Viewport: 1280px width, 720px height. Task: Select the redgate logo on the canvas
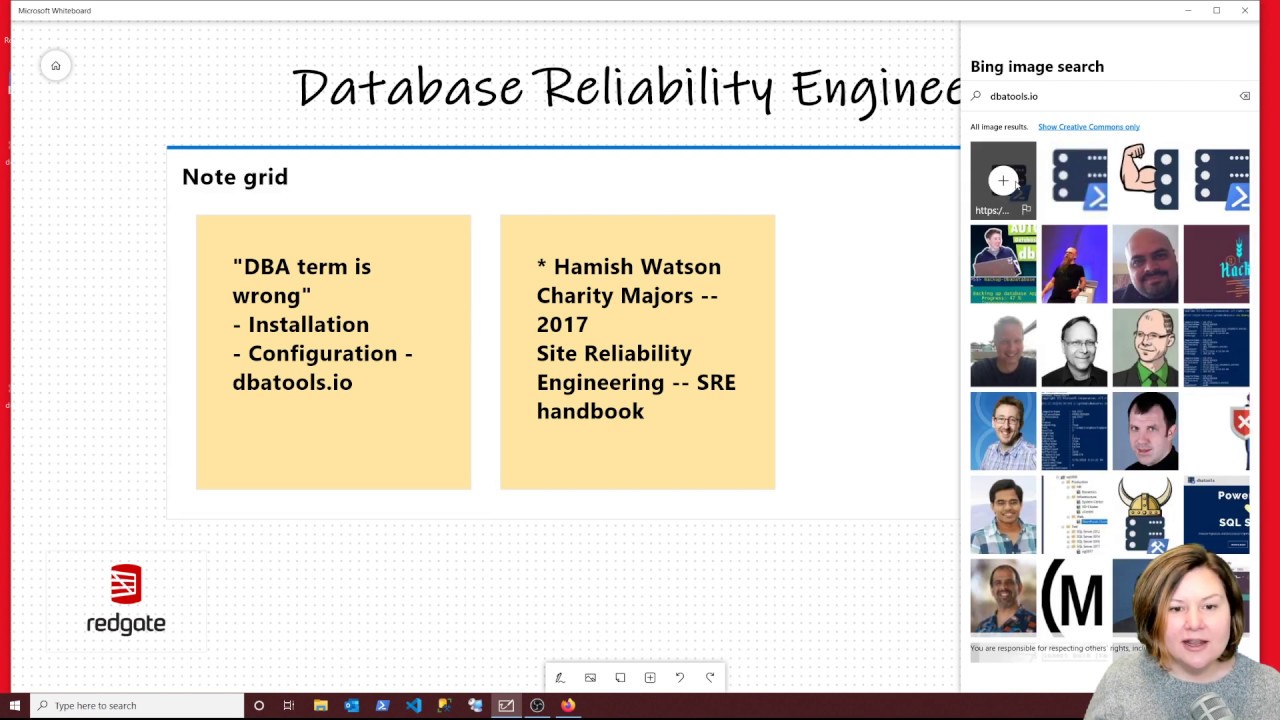(126, 599)
